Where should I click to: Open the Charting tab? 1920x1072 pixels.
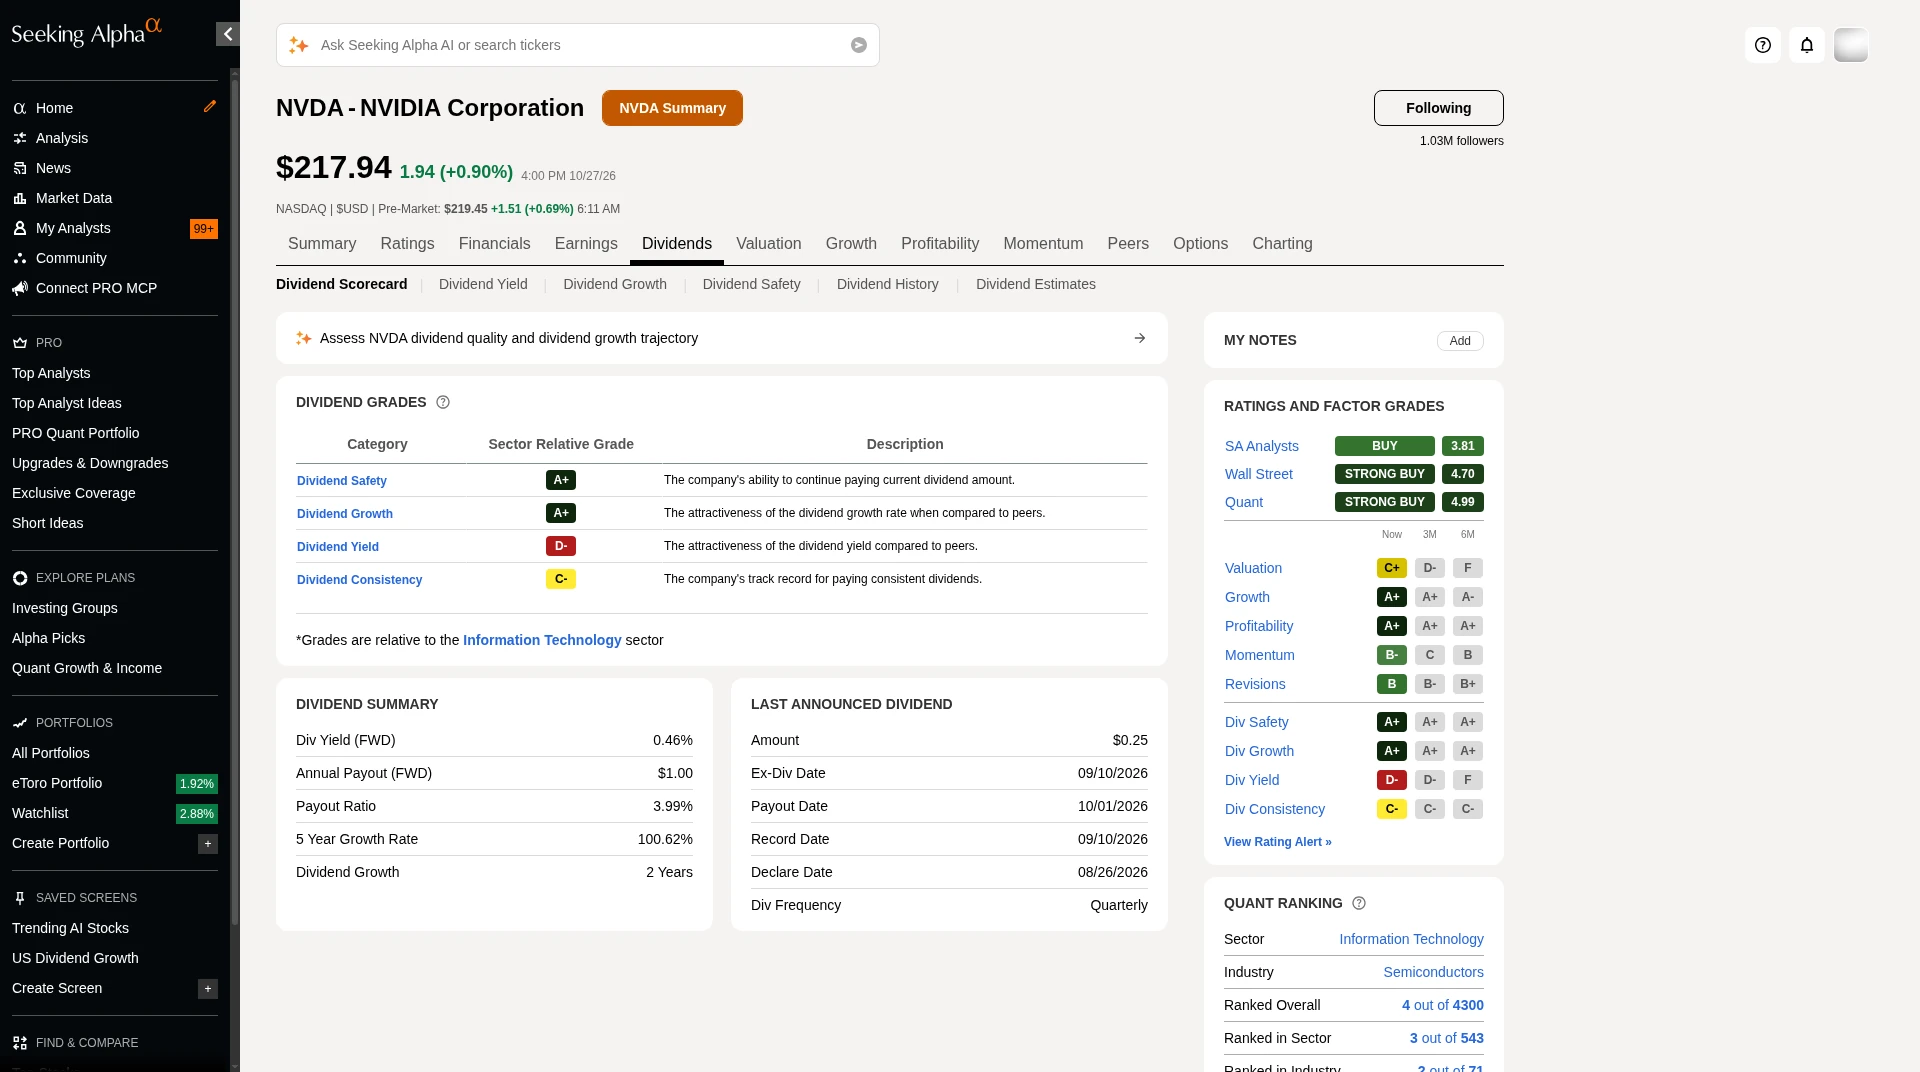(x=1282, y=244)
